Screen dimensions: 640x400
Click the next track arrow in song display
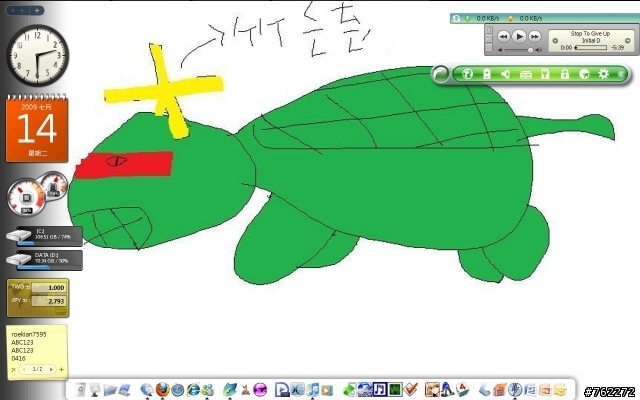[x=628, y=40]
